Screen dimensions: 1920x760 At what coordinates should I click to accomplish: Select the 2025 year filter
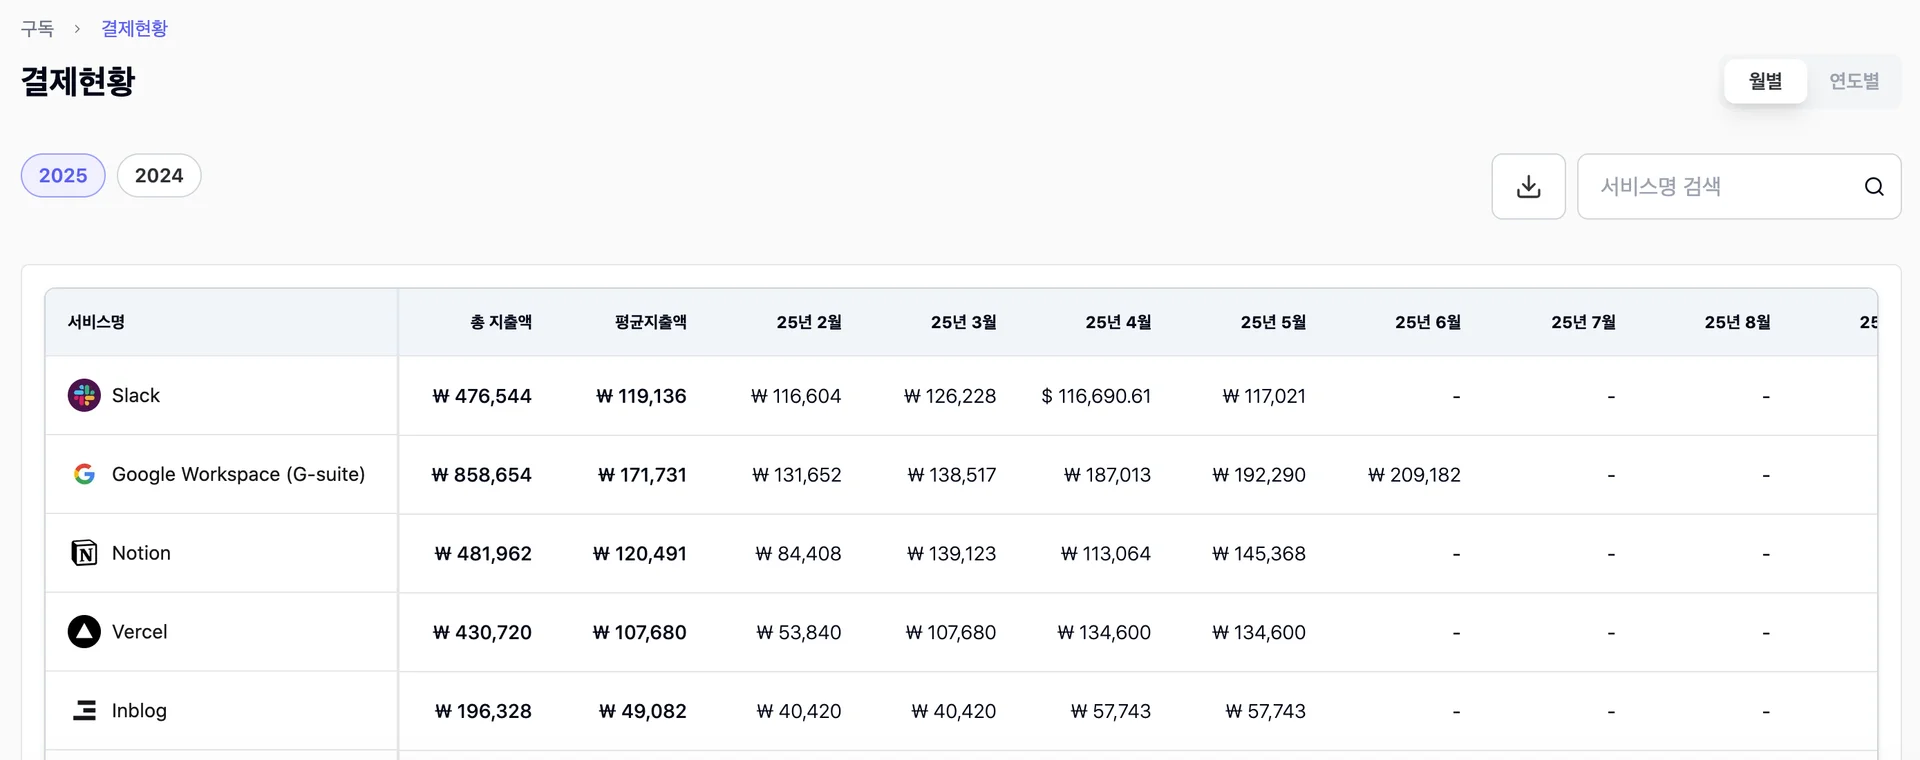tap(63, 175)
